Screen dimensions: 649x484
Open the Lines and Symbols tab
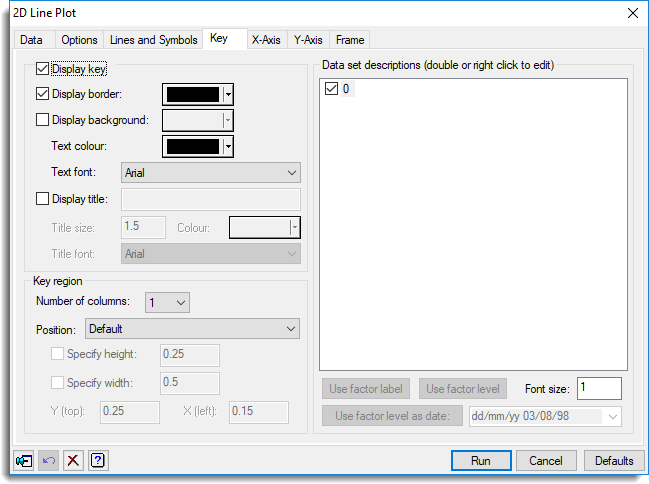[x=153, y=40]
